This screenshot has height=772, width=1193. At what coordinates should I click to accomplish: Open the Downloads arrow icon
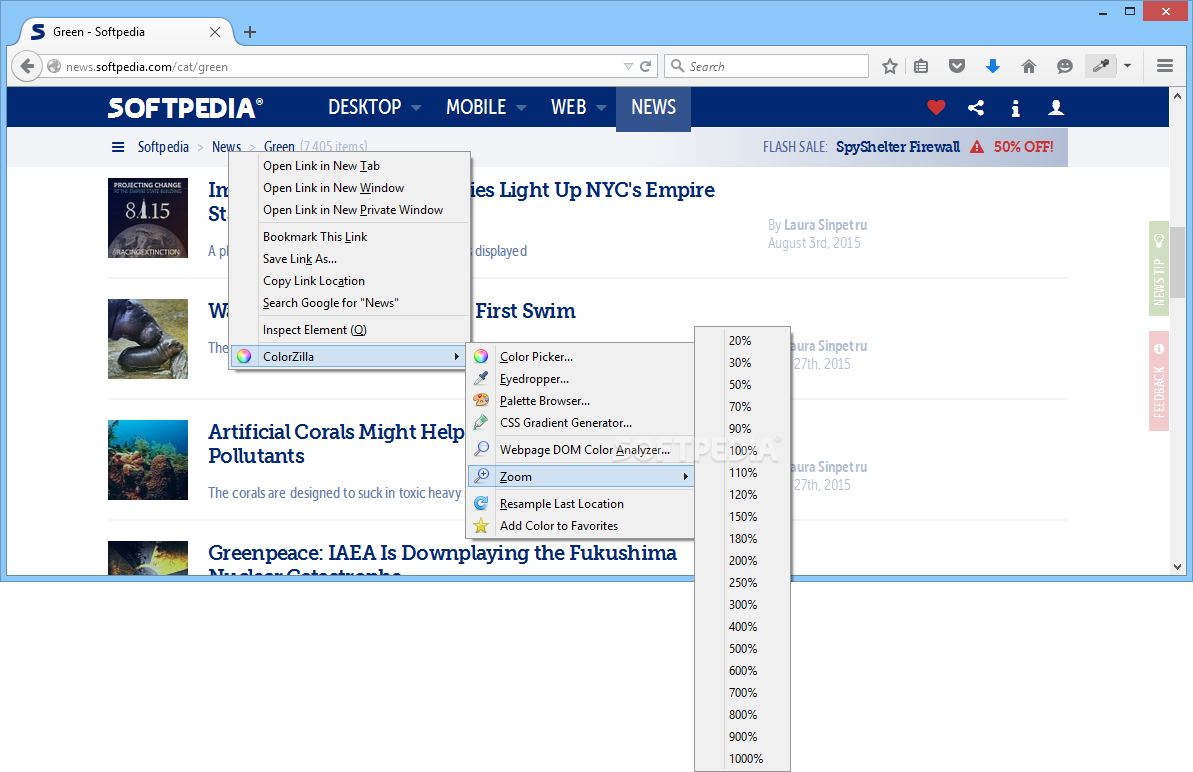click(993, 66)
